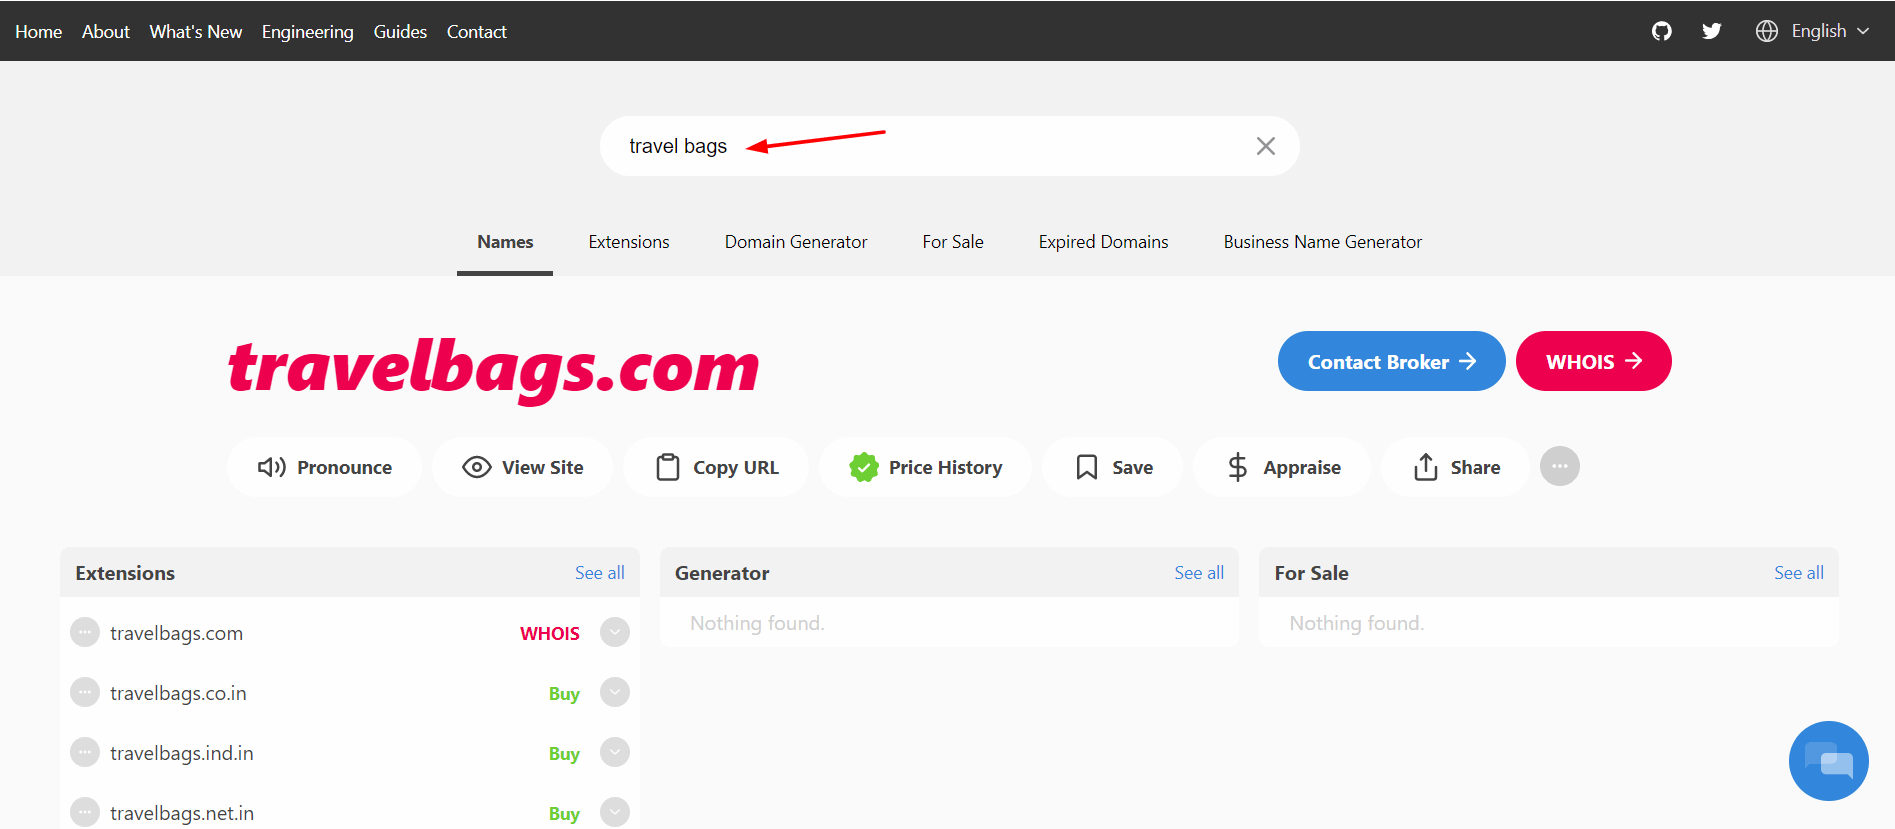This screenshot has height=829, width=1895.
Task: Click the View Site eye button
Action: [x=522, y=467]
